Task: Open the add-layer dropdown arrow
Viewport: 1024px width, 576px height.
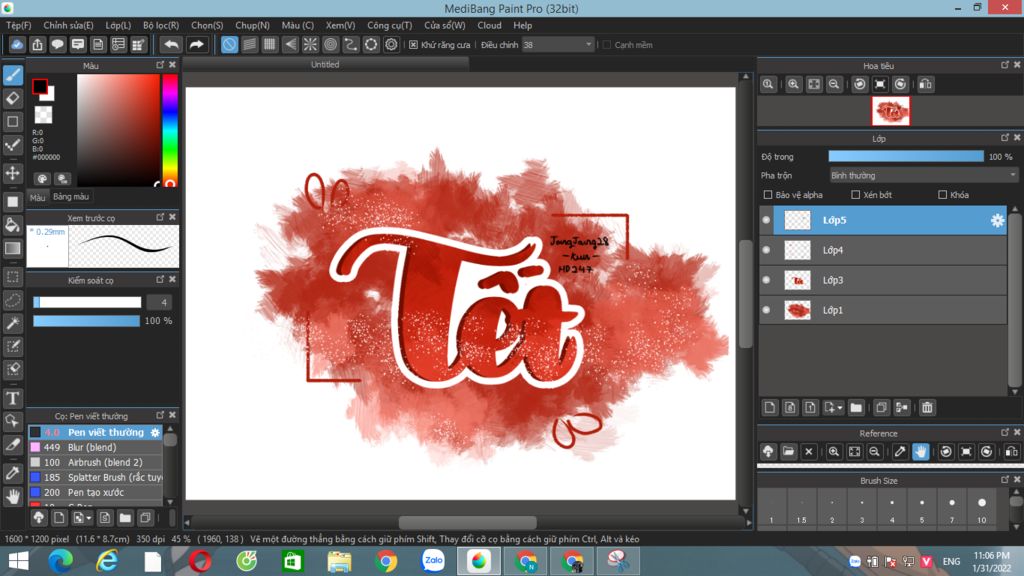Action: click(839, 408)
